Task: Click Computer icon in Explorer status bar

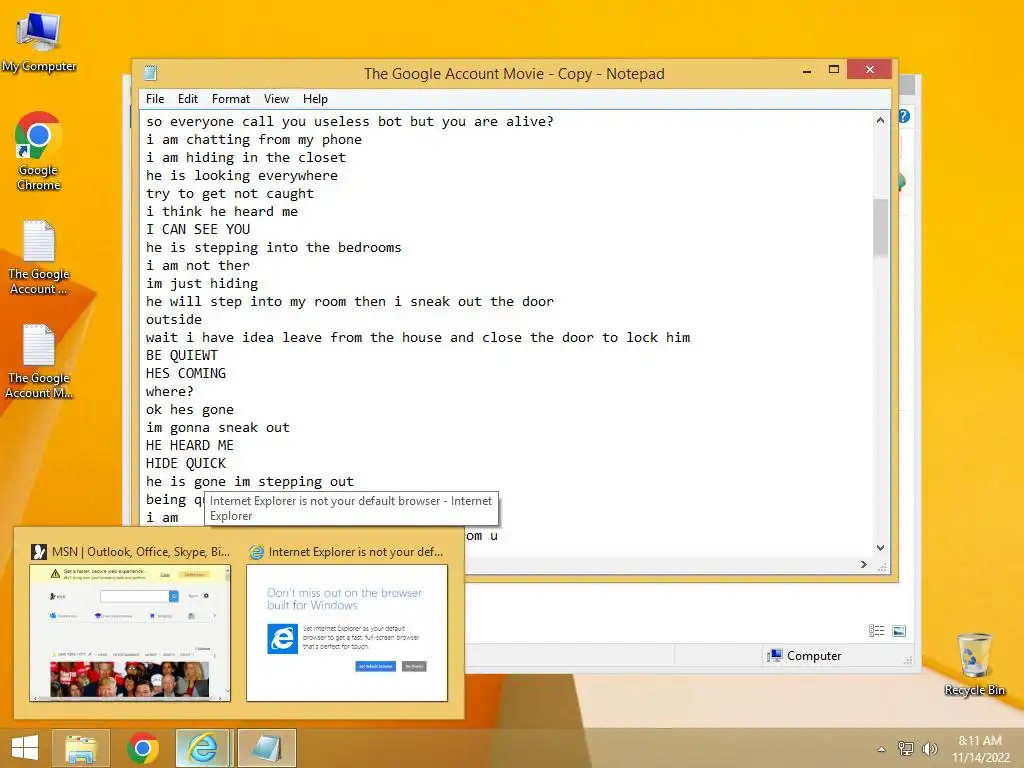Action: click(775, 656)
